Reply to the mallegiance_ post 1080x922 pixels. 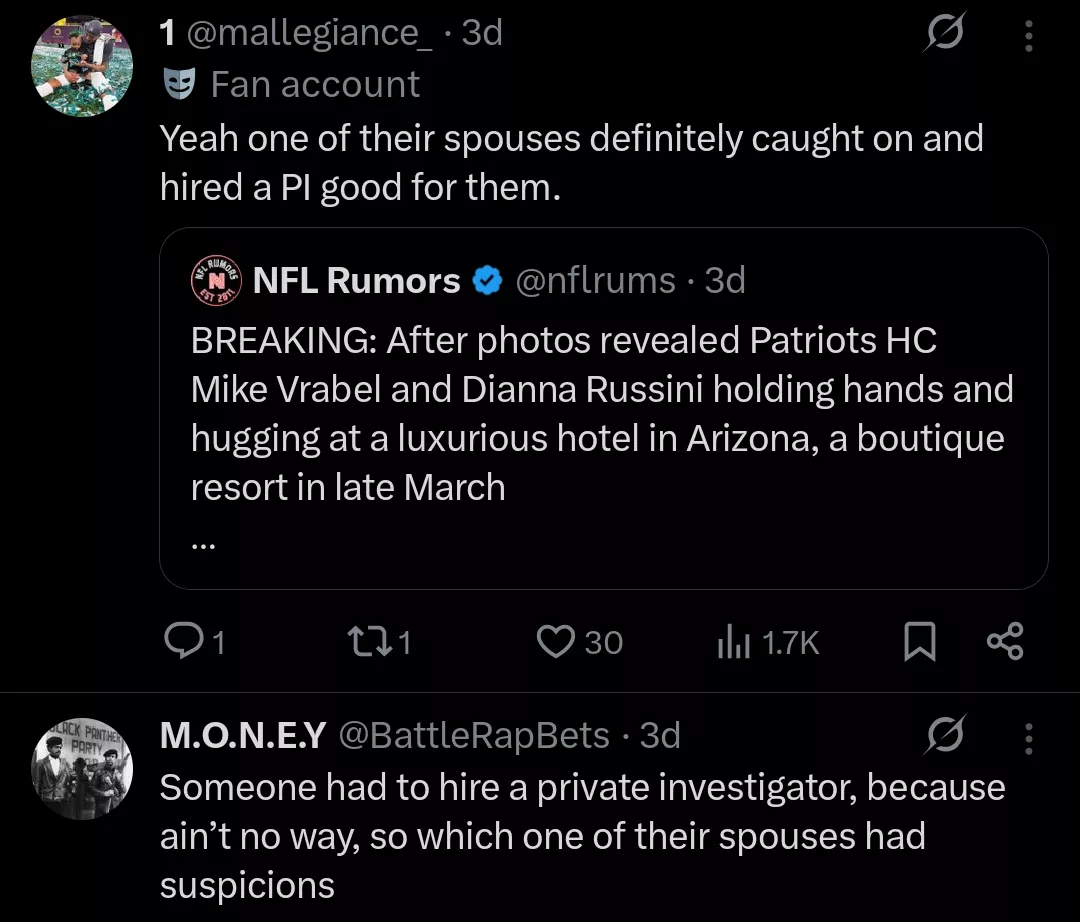pyautogui.click(x=182, y=641)
